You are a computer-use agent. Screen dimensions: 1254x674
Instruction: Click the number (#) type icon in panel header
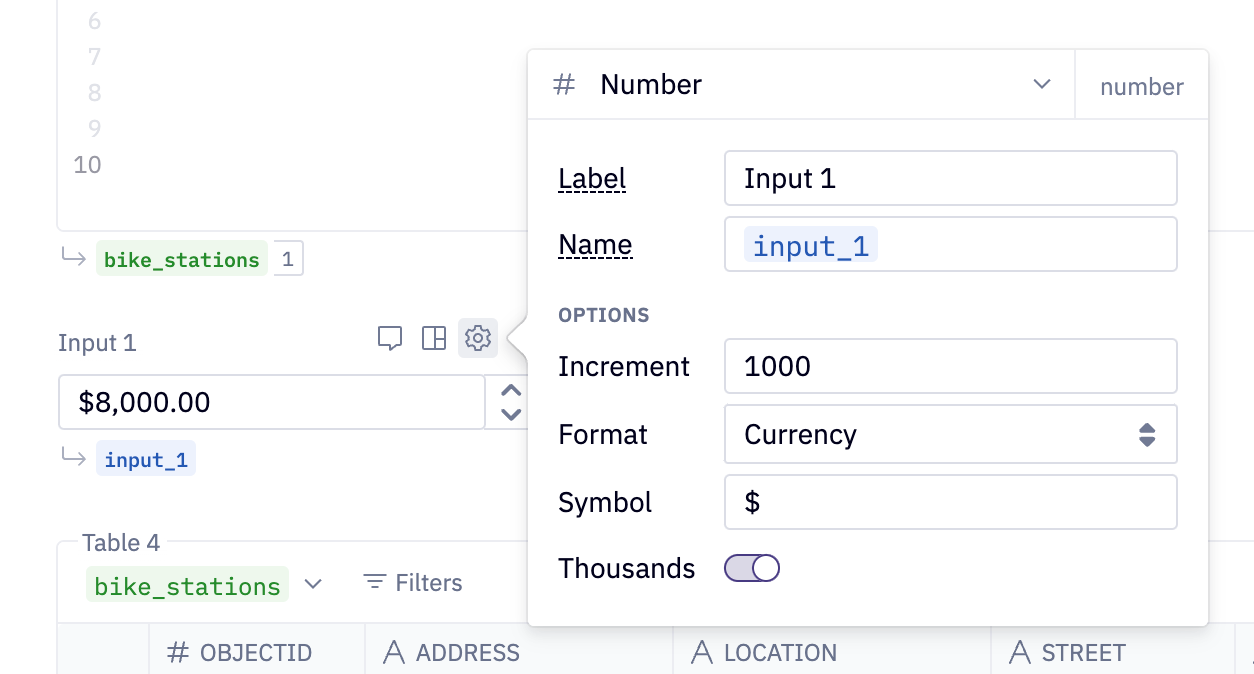(563, 84)
